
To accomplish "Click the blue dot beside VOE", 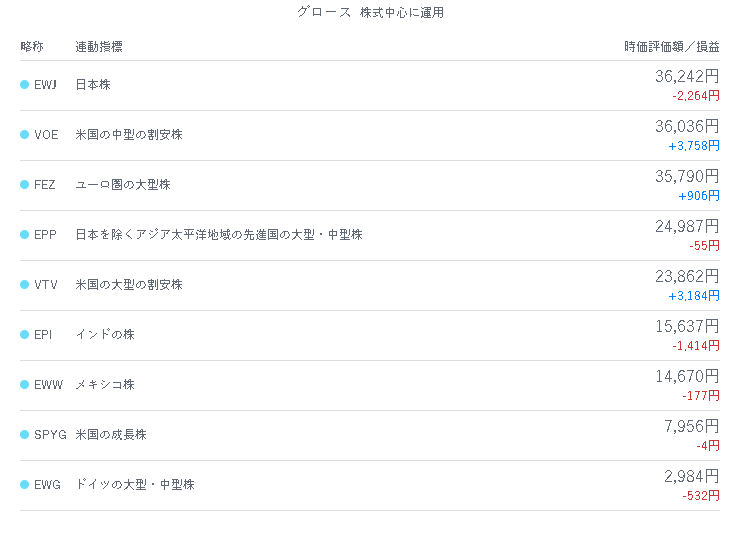I will (25, 135).
